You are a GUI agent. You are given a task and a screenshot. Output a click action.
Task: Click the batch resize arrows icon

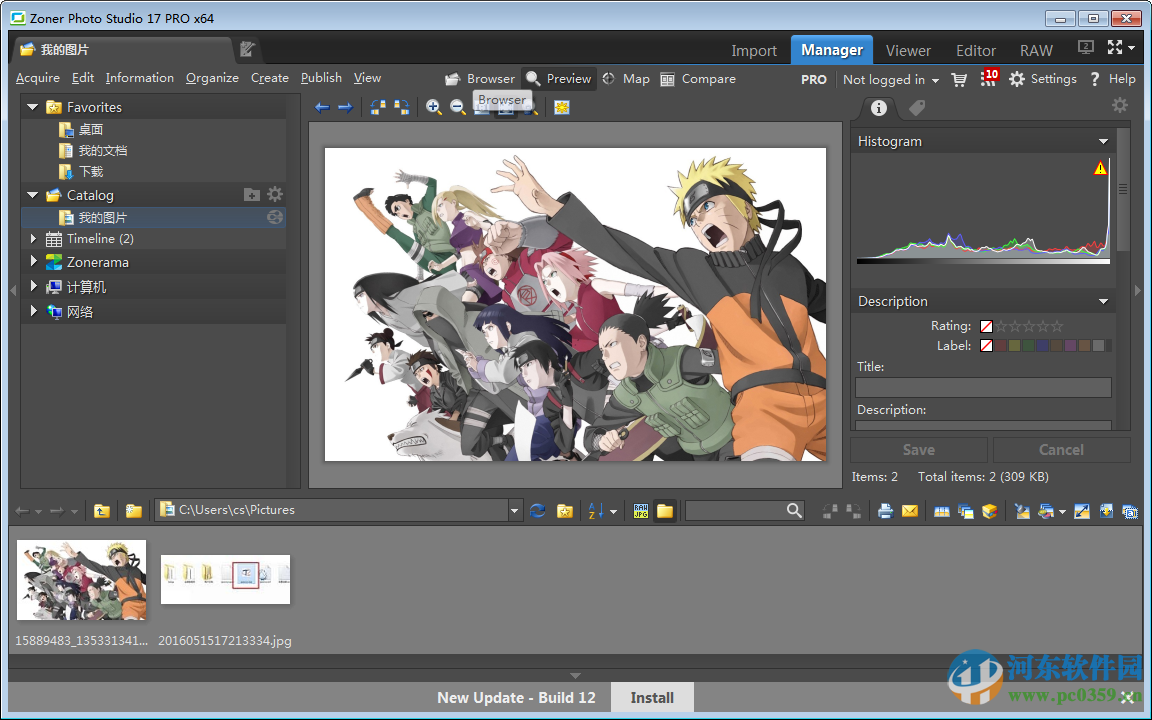[x=1082, y=510]
